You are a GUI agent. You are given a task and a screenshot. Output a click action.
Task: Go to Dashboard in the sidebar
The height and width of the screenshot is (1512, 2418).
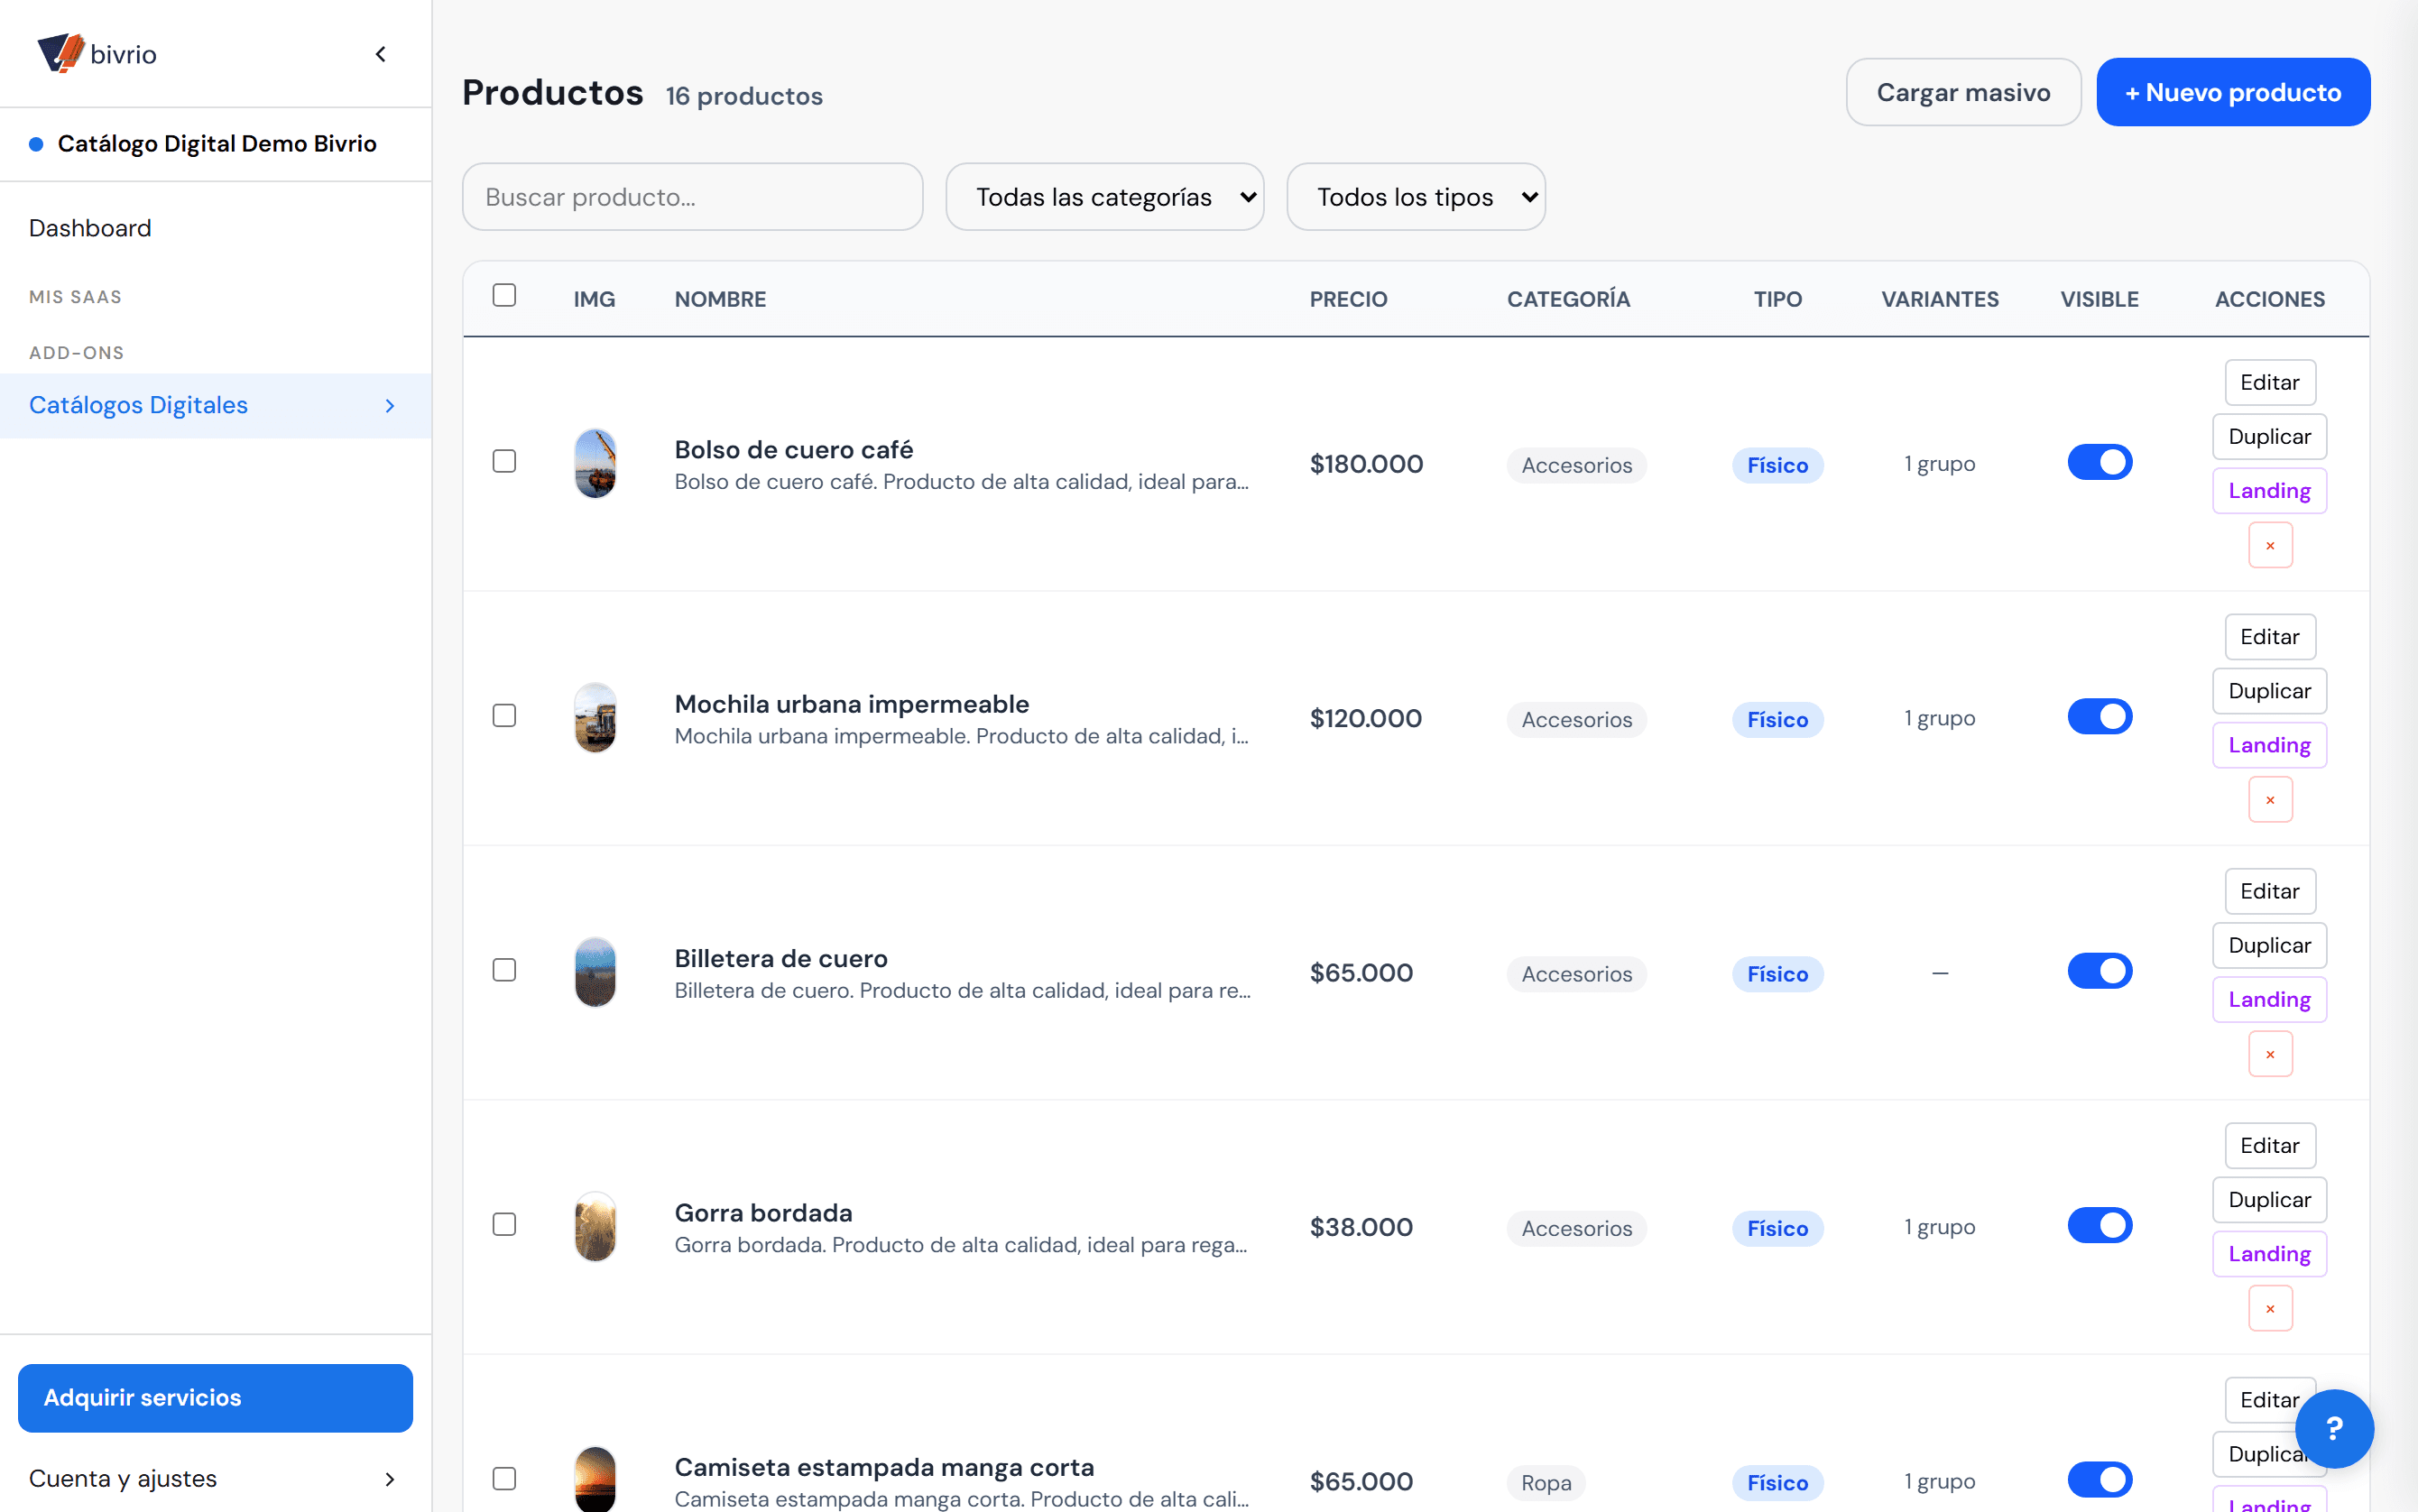coord(90,228)
